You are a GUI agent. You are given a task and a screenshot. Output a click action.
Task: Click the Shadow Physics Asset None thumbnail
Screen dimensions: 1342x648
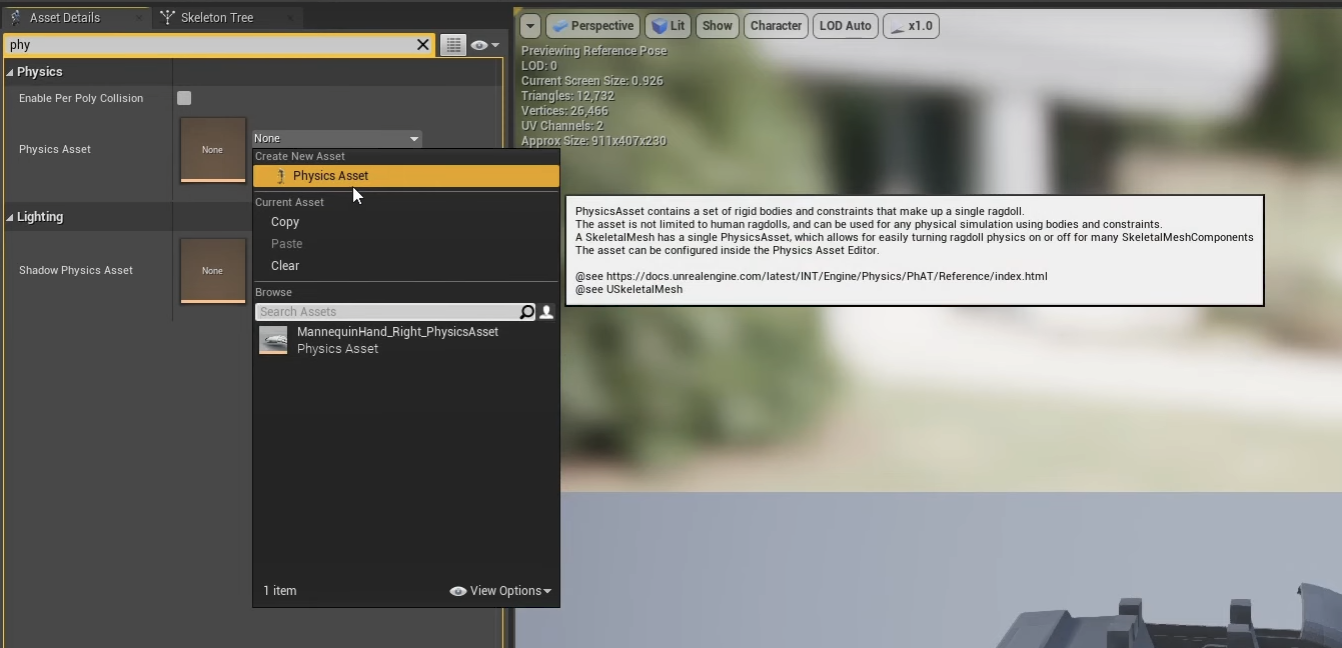click(213, 270)
